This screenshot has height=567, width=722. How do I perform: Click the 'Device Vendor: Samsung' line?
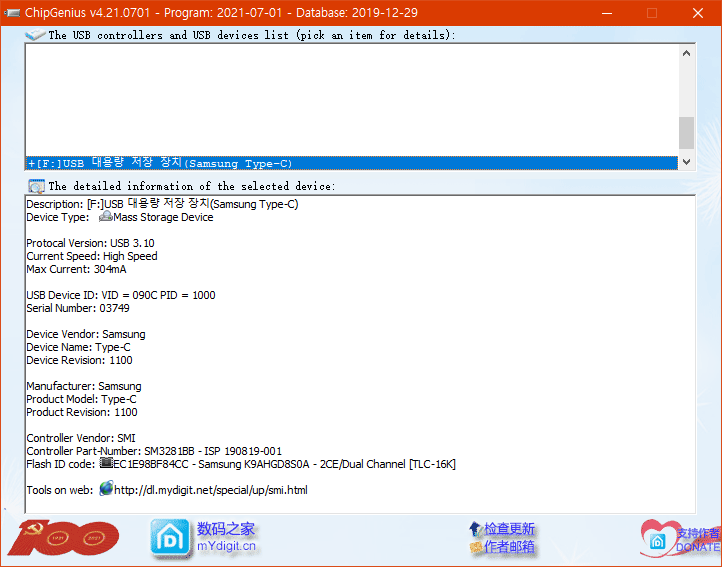point(86,334)
